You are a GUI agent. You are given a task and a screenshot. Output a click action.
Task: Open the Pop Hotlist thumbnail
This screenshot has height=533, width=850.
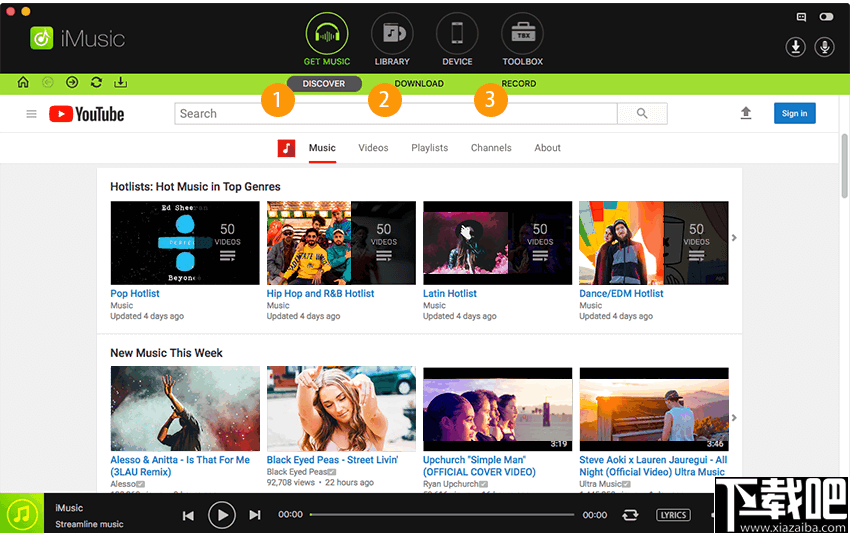coord(185,243)
